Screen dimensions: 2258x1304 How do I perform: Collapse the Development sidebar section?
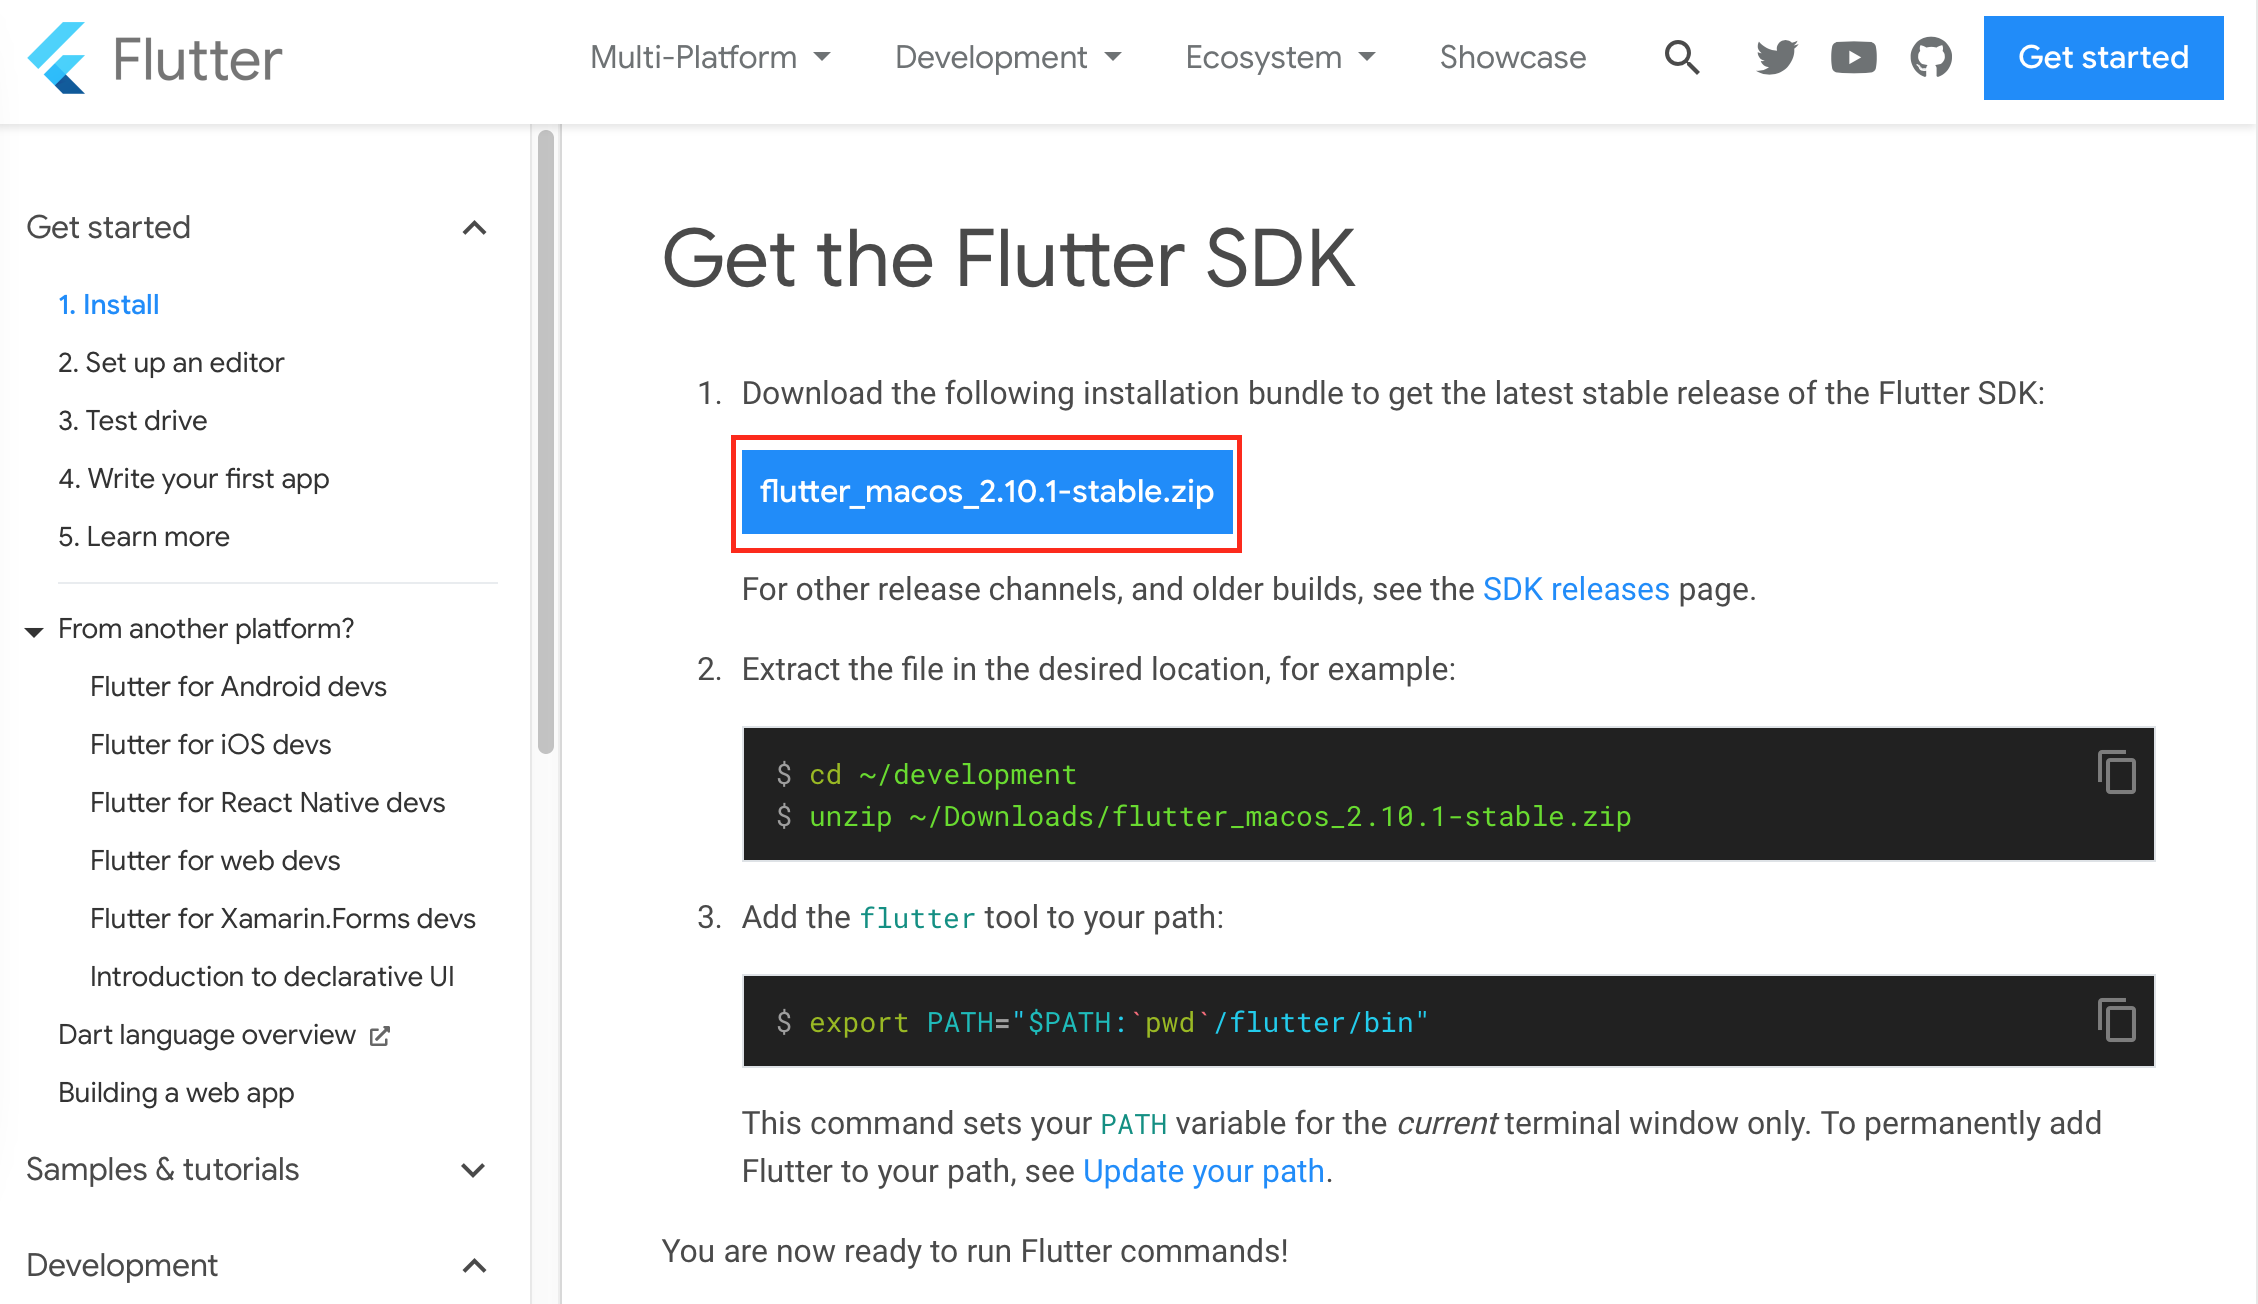pos(474,1266)
